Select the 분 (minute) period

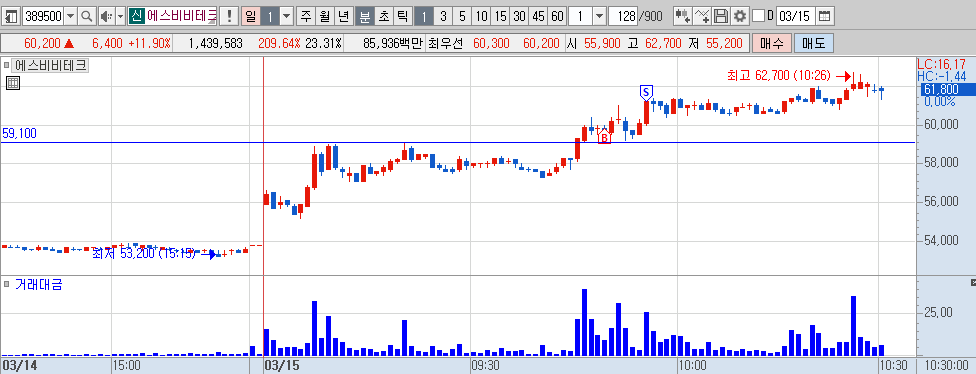pyautogui.click(x=364, y=16)
